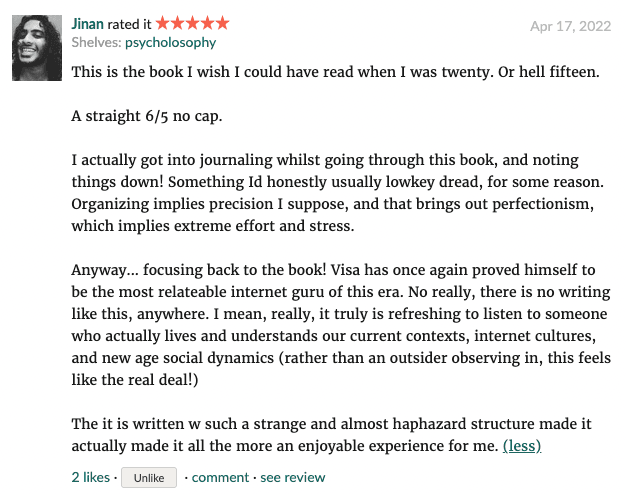The height and width of the screenshot is (494, 626).
Task: Click the second rating star
Action: [x=178, y=22]
